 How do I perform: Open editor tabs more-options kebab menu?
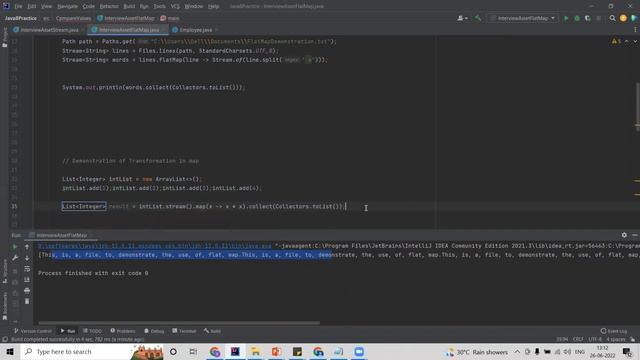[x=635, y=30]
